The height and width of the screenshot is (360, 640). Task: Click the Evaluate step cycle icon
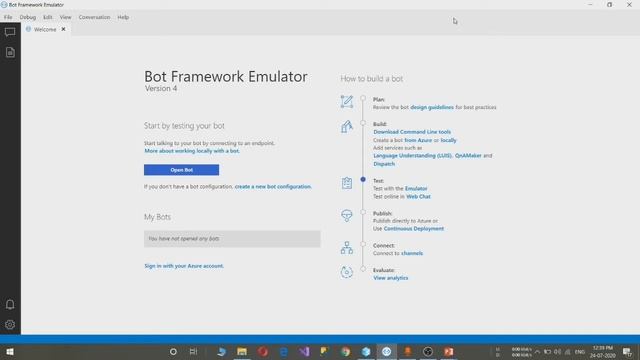click(x=347, y=272)
